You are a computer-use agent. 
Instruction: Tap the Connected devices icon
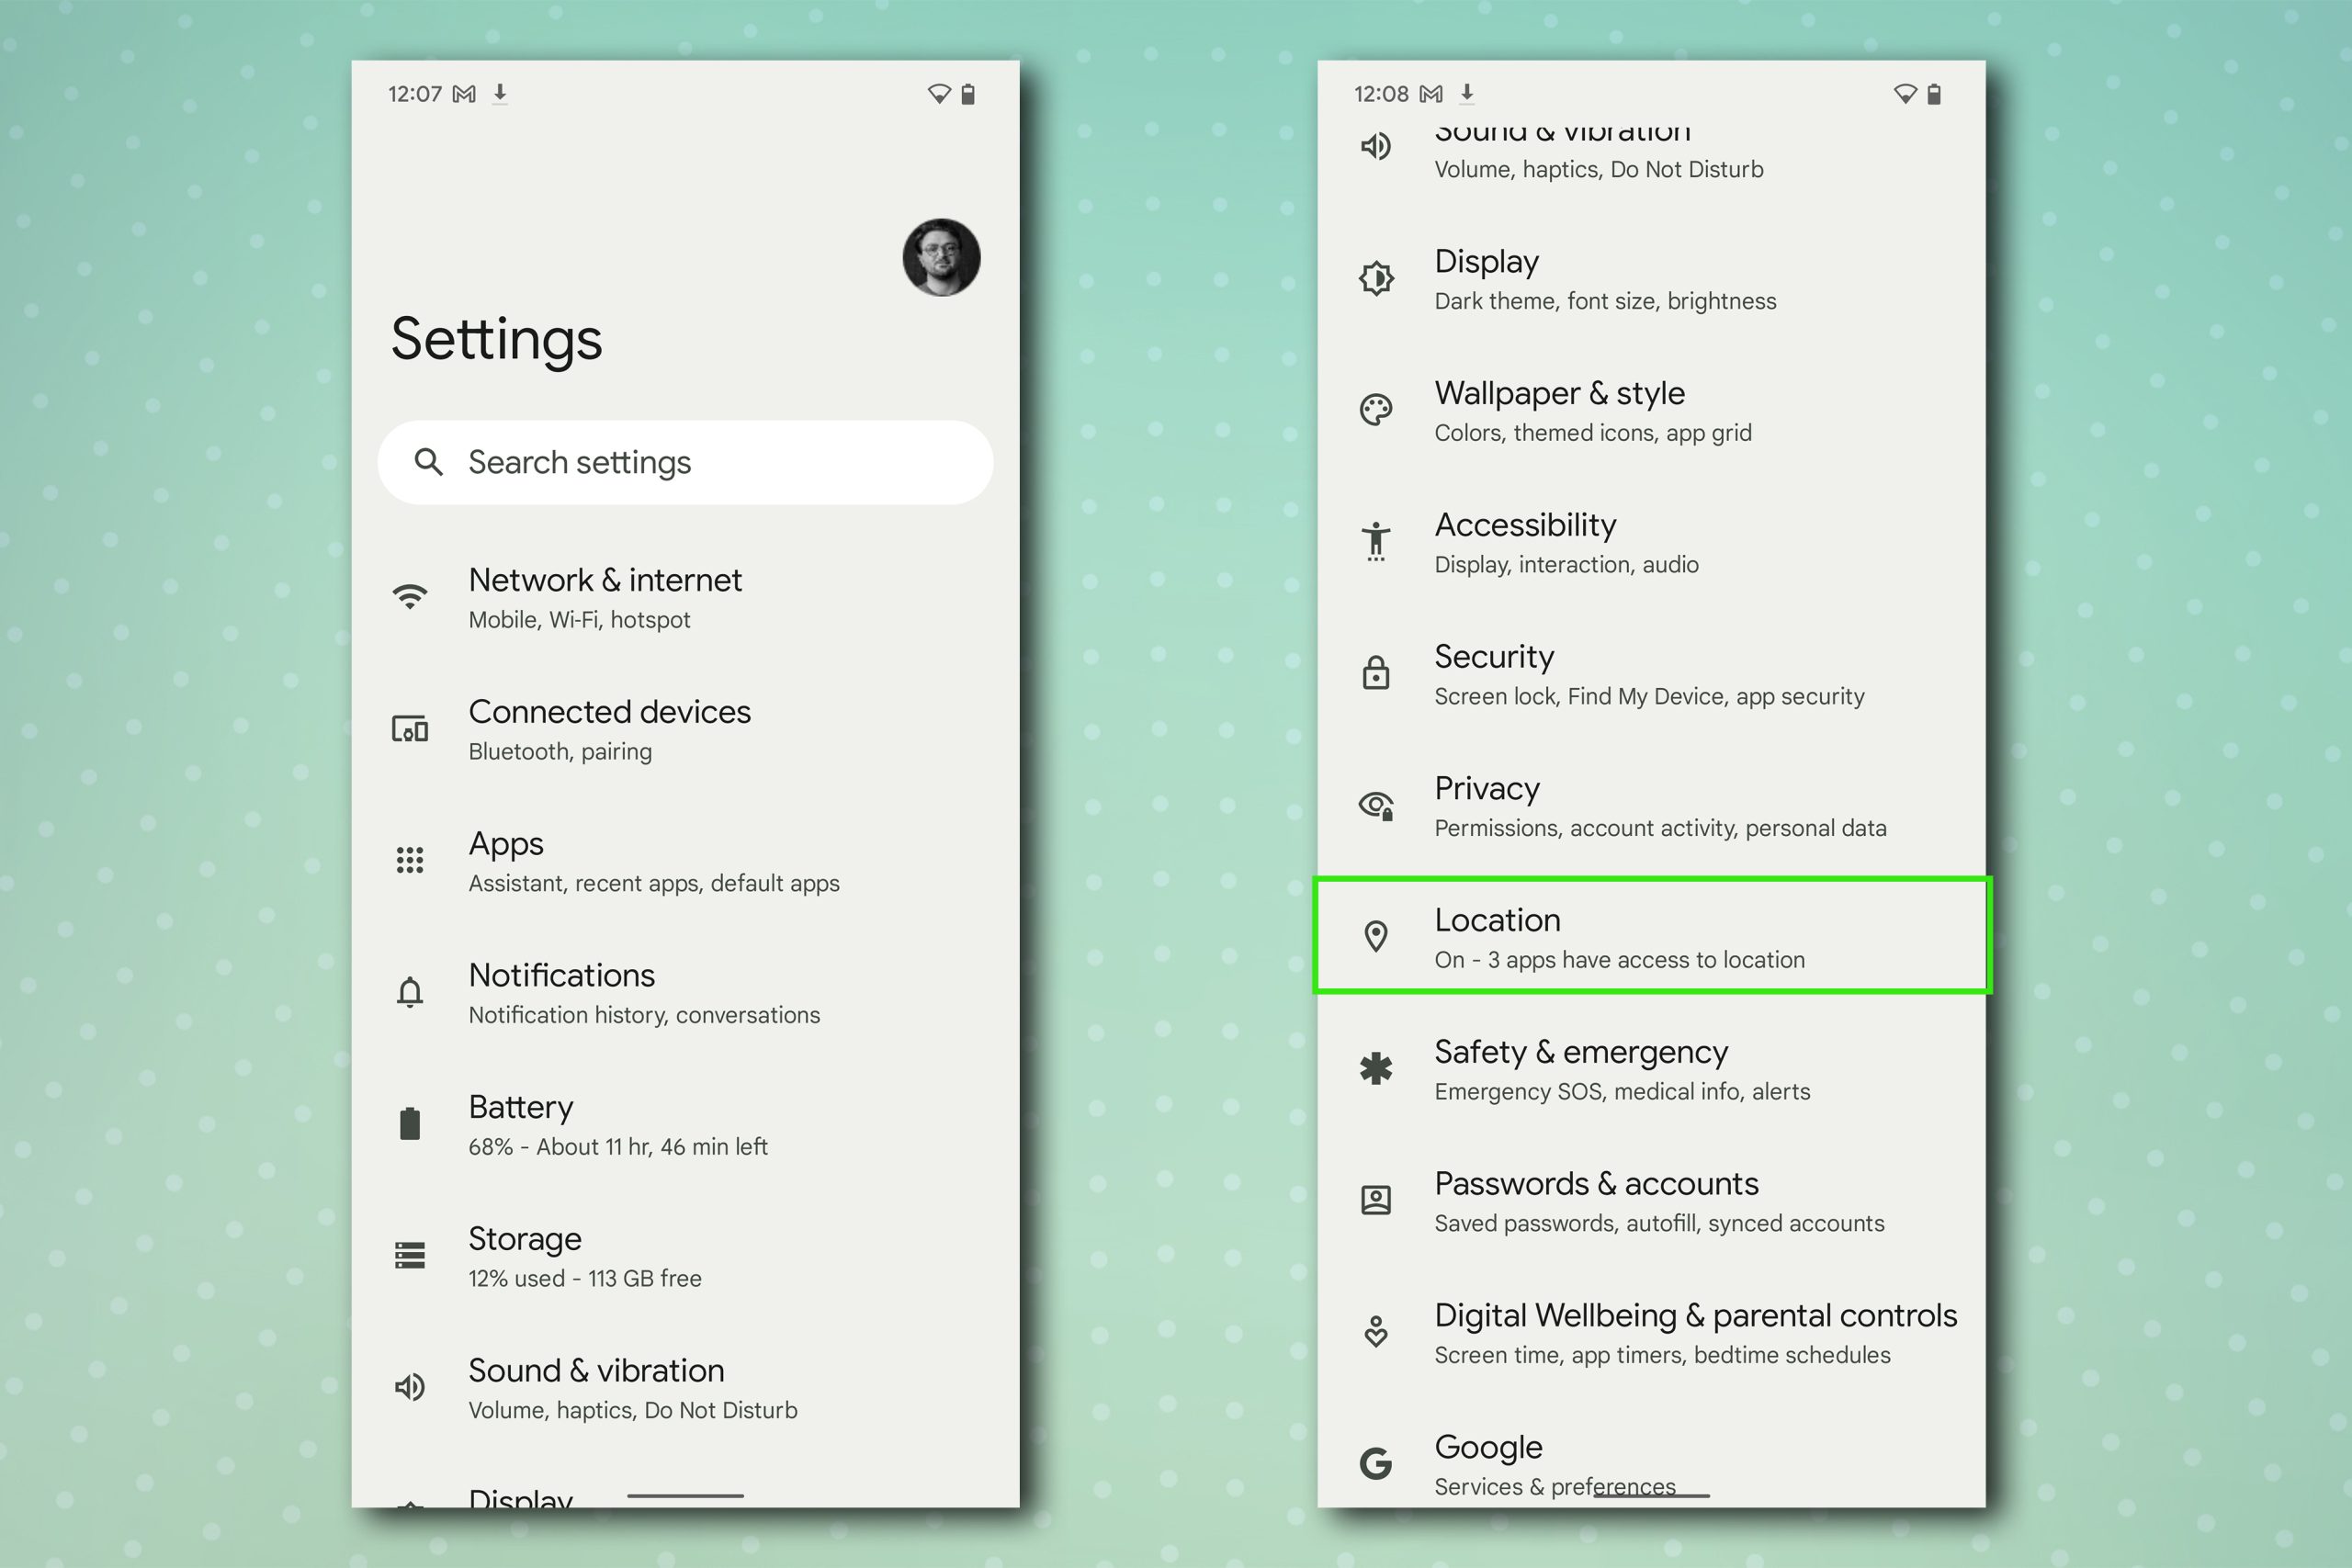click(410, 728)
